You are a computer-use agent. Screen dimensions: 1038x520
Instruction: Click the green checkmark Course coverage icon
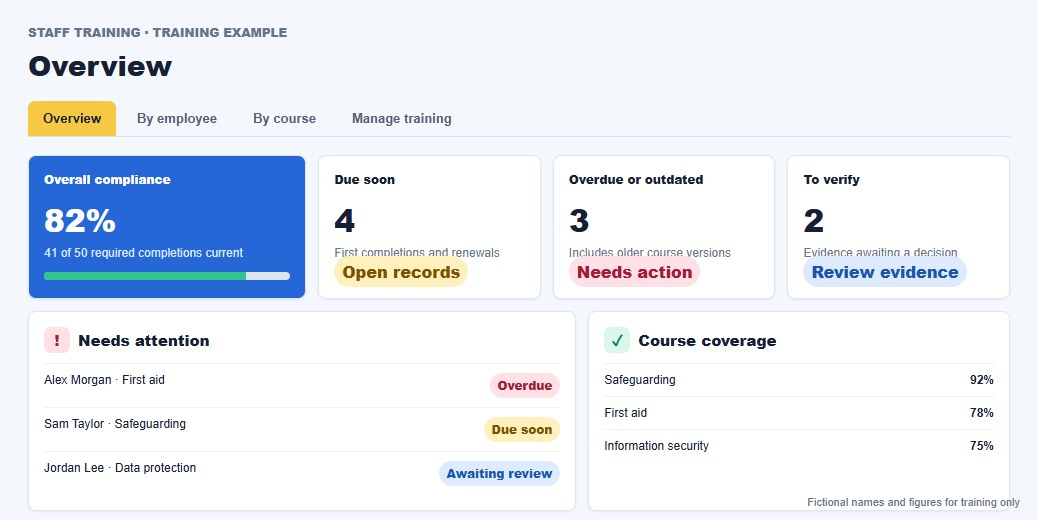(x=617, y=341)
